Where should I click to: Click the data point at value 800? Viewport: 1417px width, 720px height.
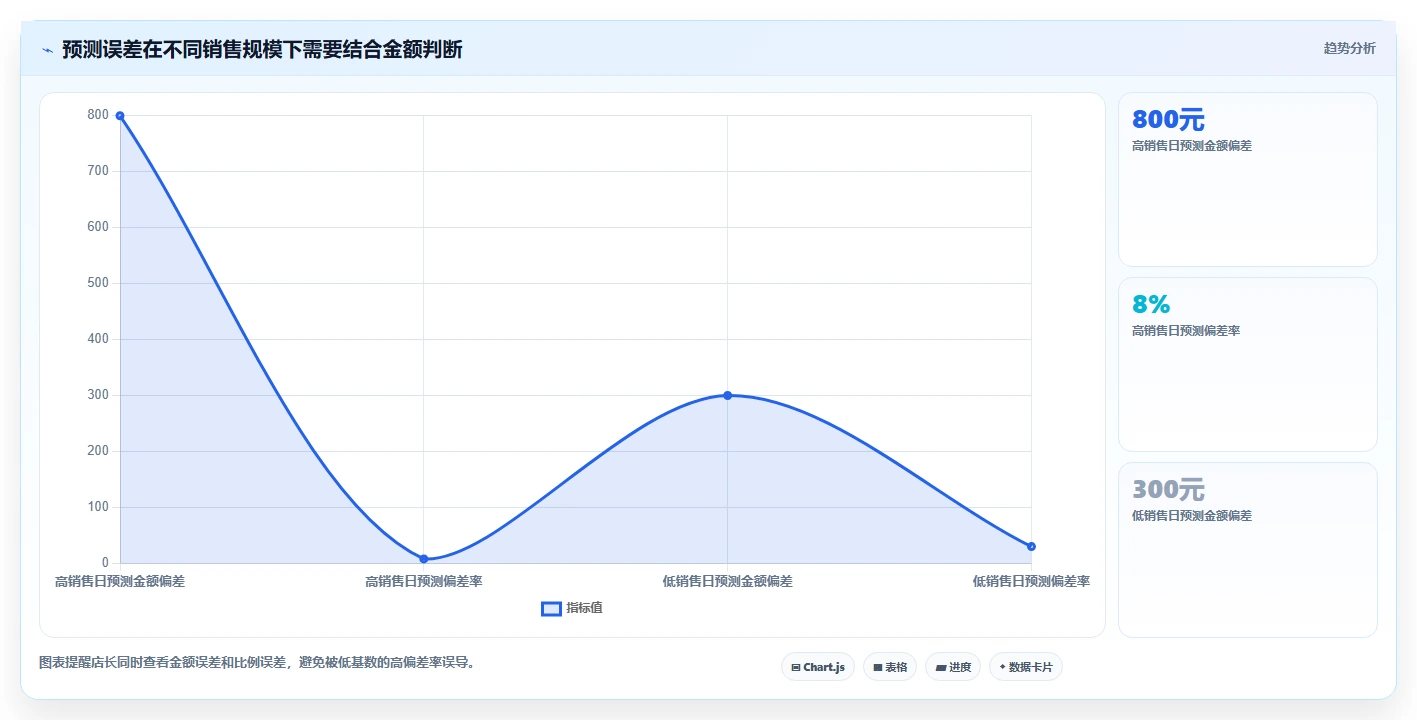tap(120, 116)
